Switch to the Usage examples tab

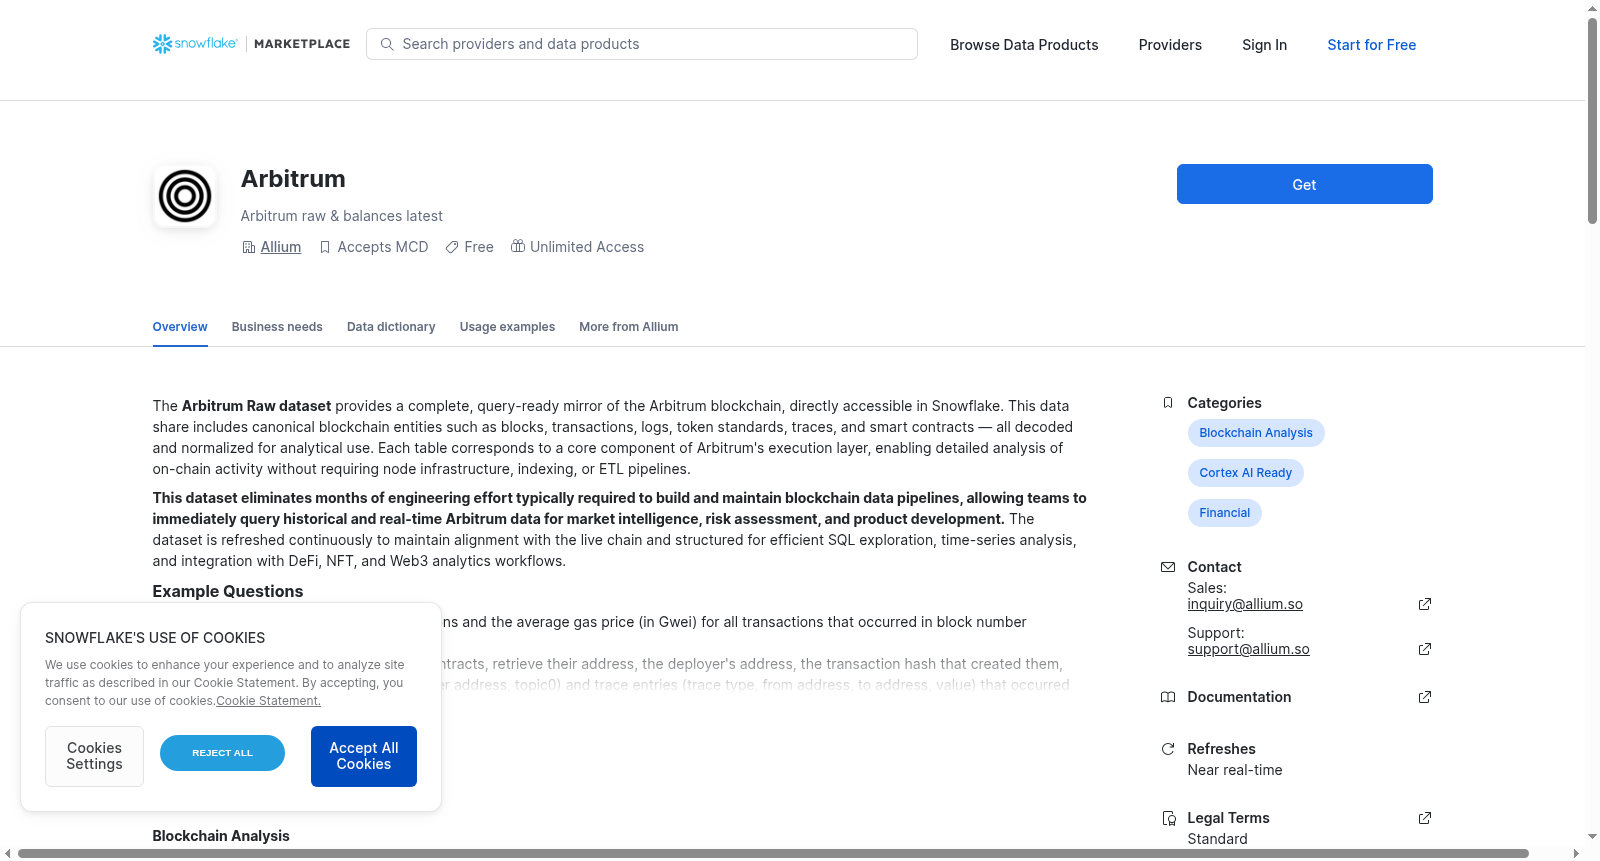tap(507, 327)
